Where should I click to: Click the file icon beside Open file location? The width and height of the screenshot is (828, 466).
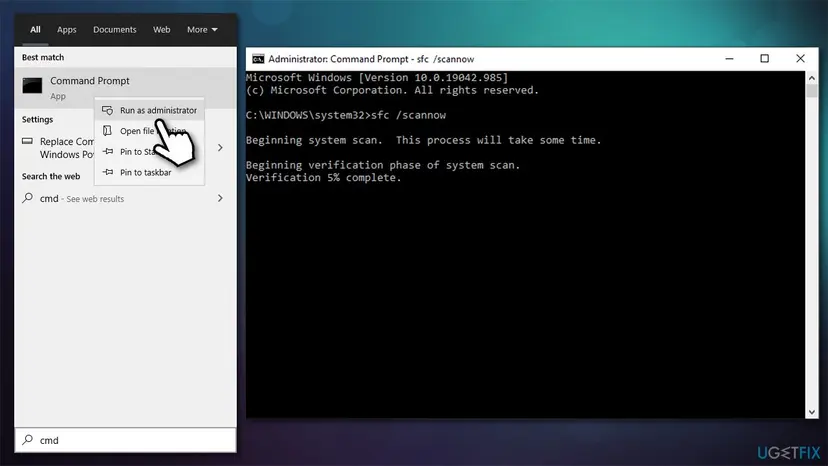point(107,131)
